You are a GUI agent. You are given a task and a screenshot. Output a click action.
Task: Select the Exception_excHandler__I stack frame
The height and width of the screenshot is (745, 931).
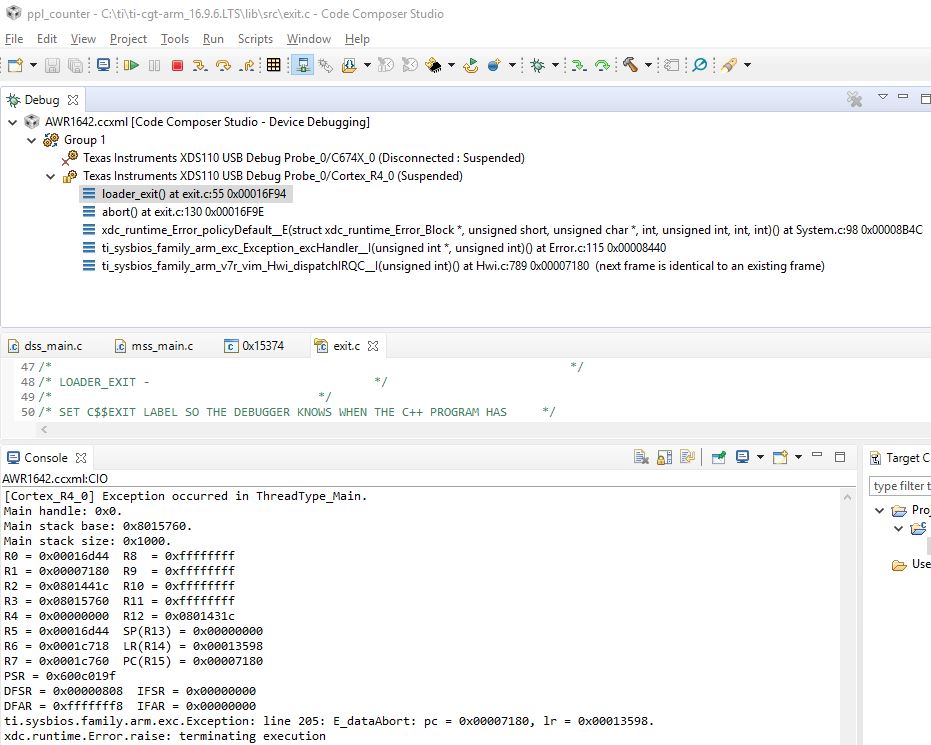[374, 248]
